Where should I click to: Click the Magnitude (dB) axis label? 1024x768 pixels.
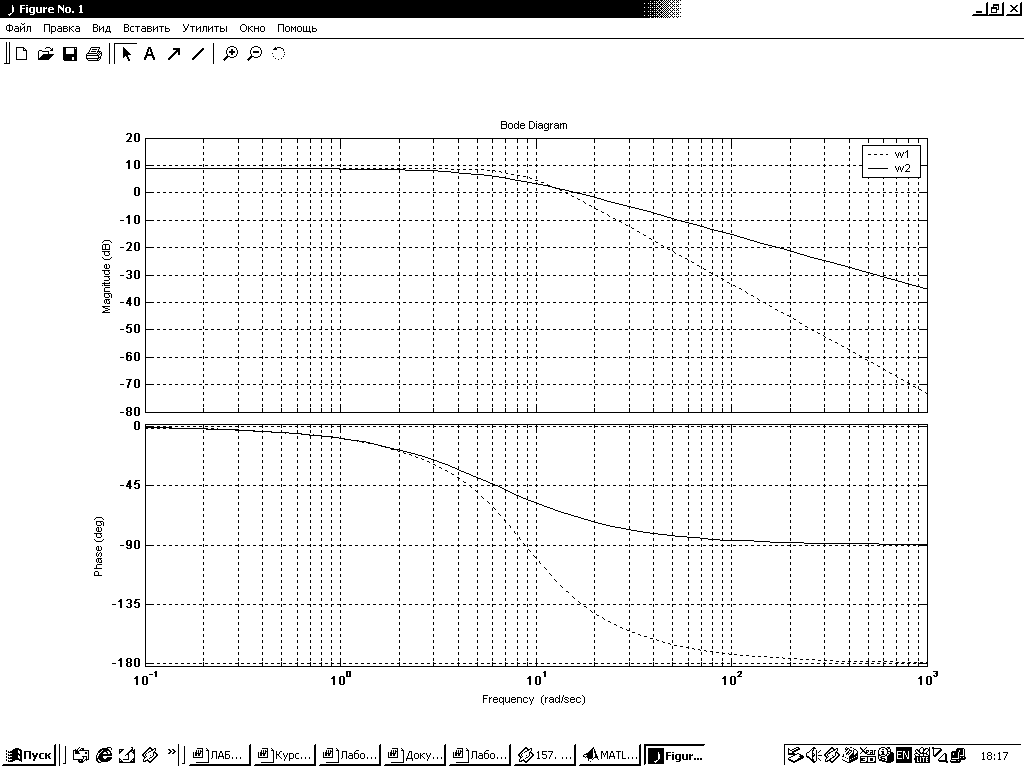pyautogui.click(x=106, y=276)
